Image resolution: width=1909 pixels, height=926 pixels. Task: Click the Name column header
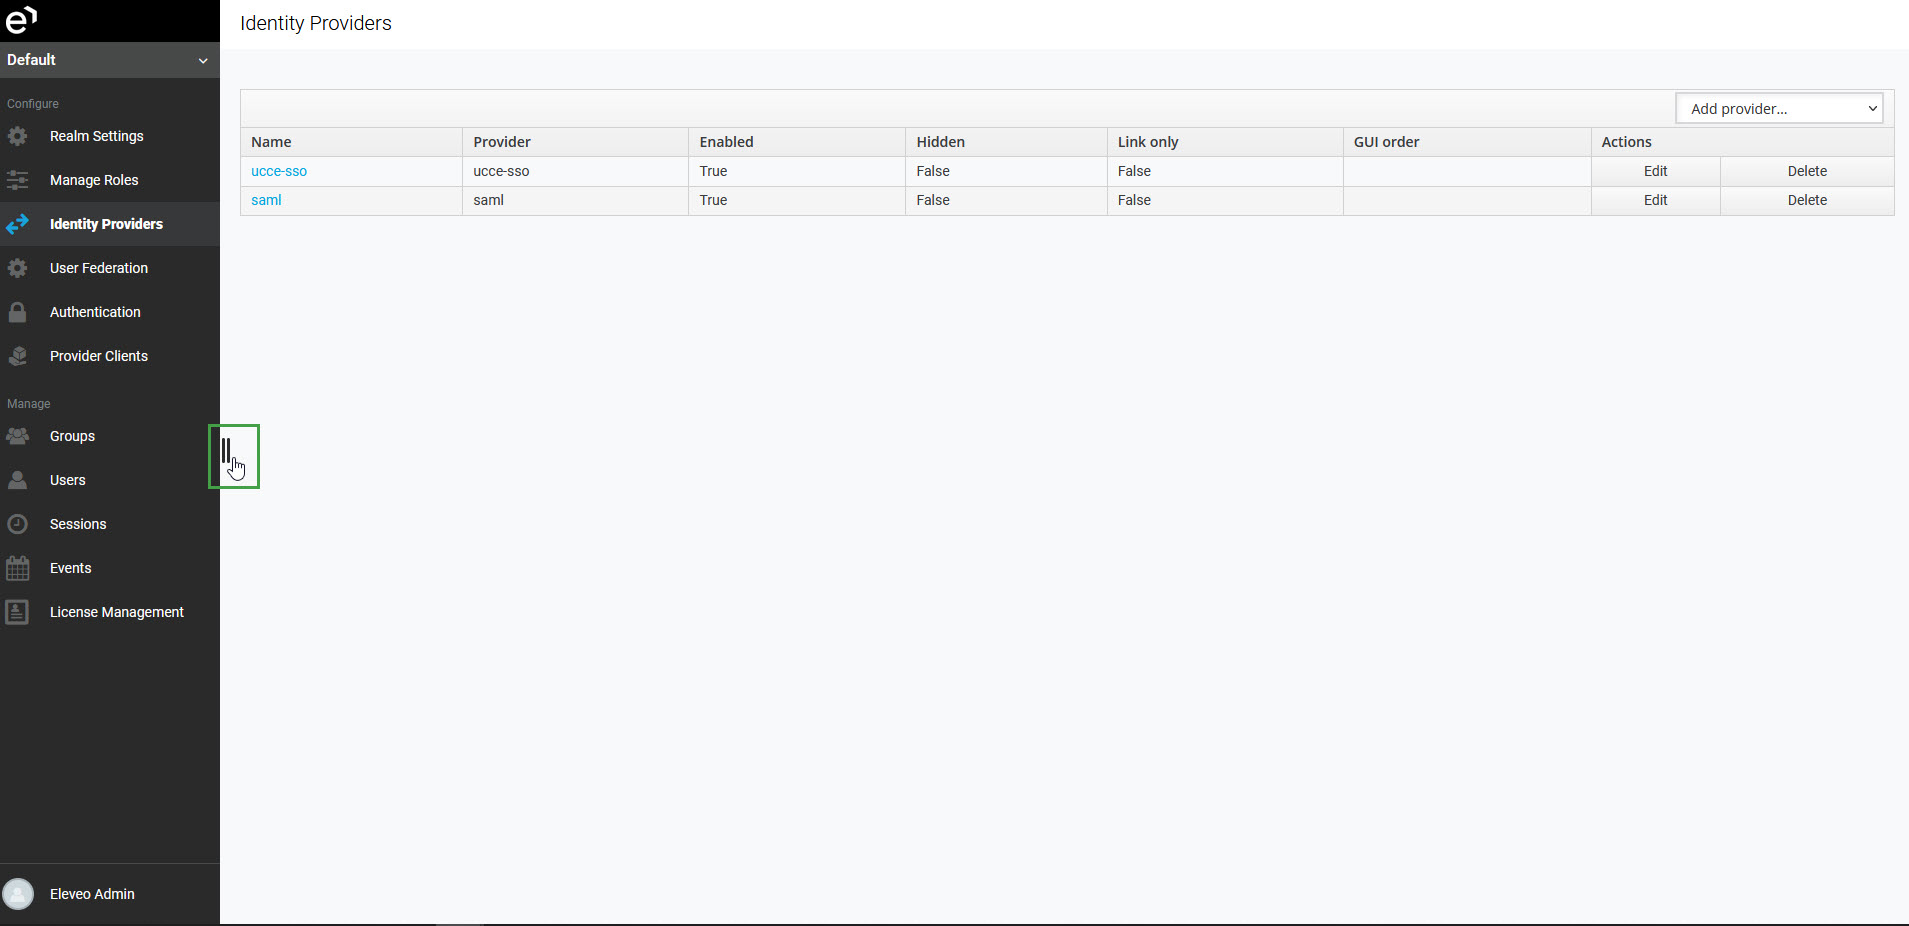click(271, 142)
